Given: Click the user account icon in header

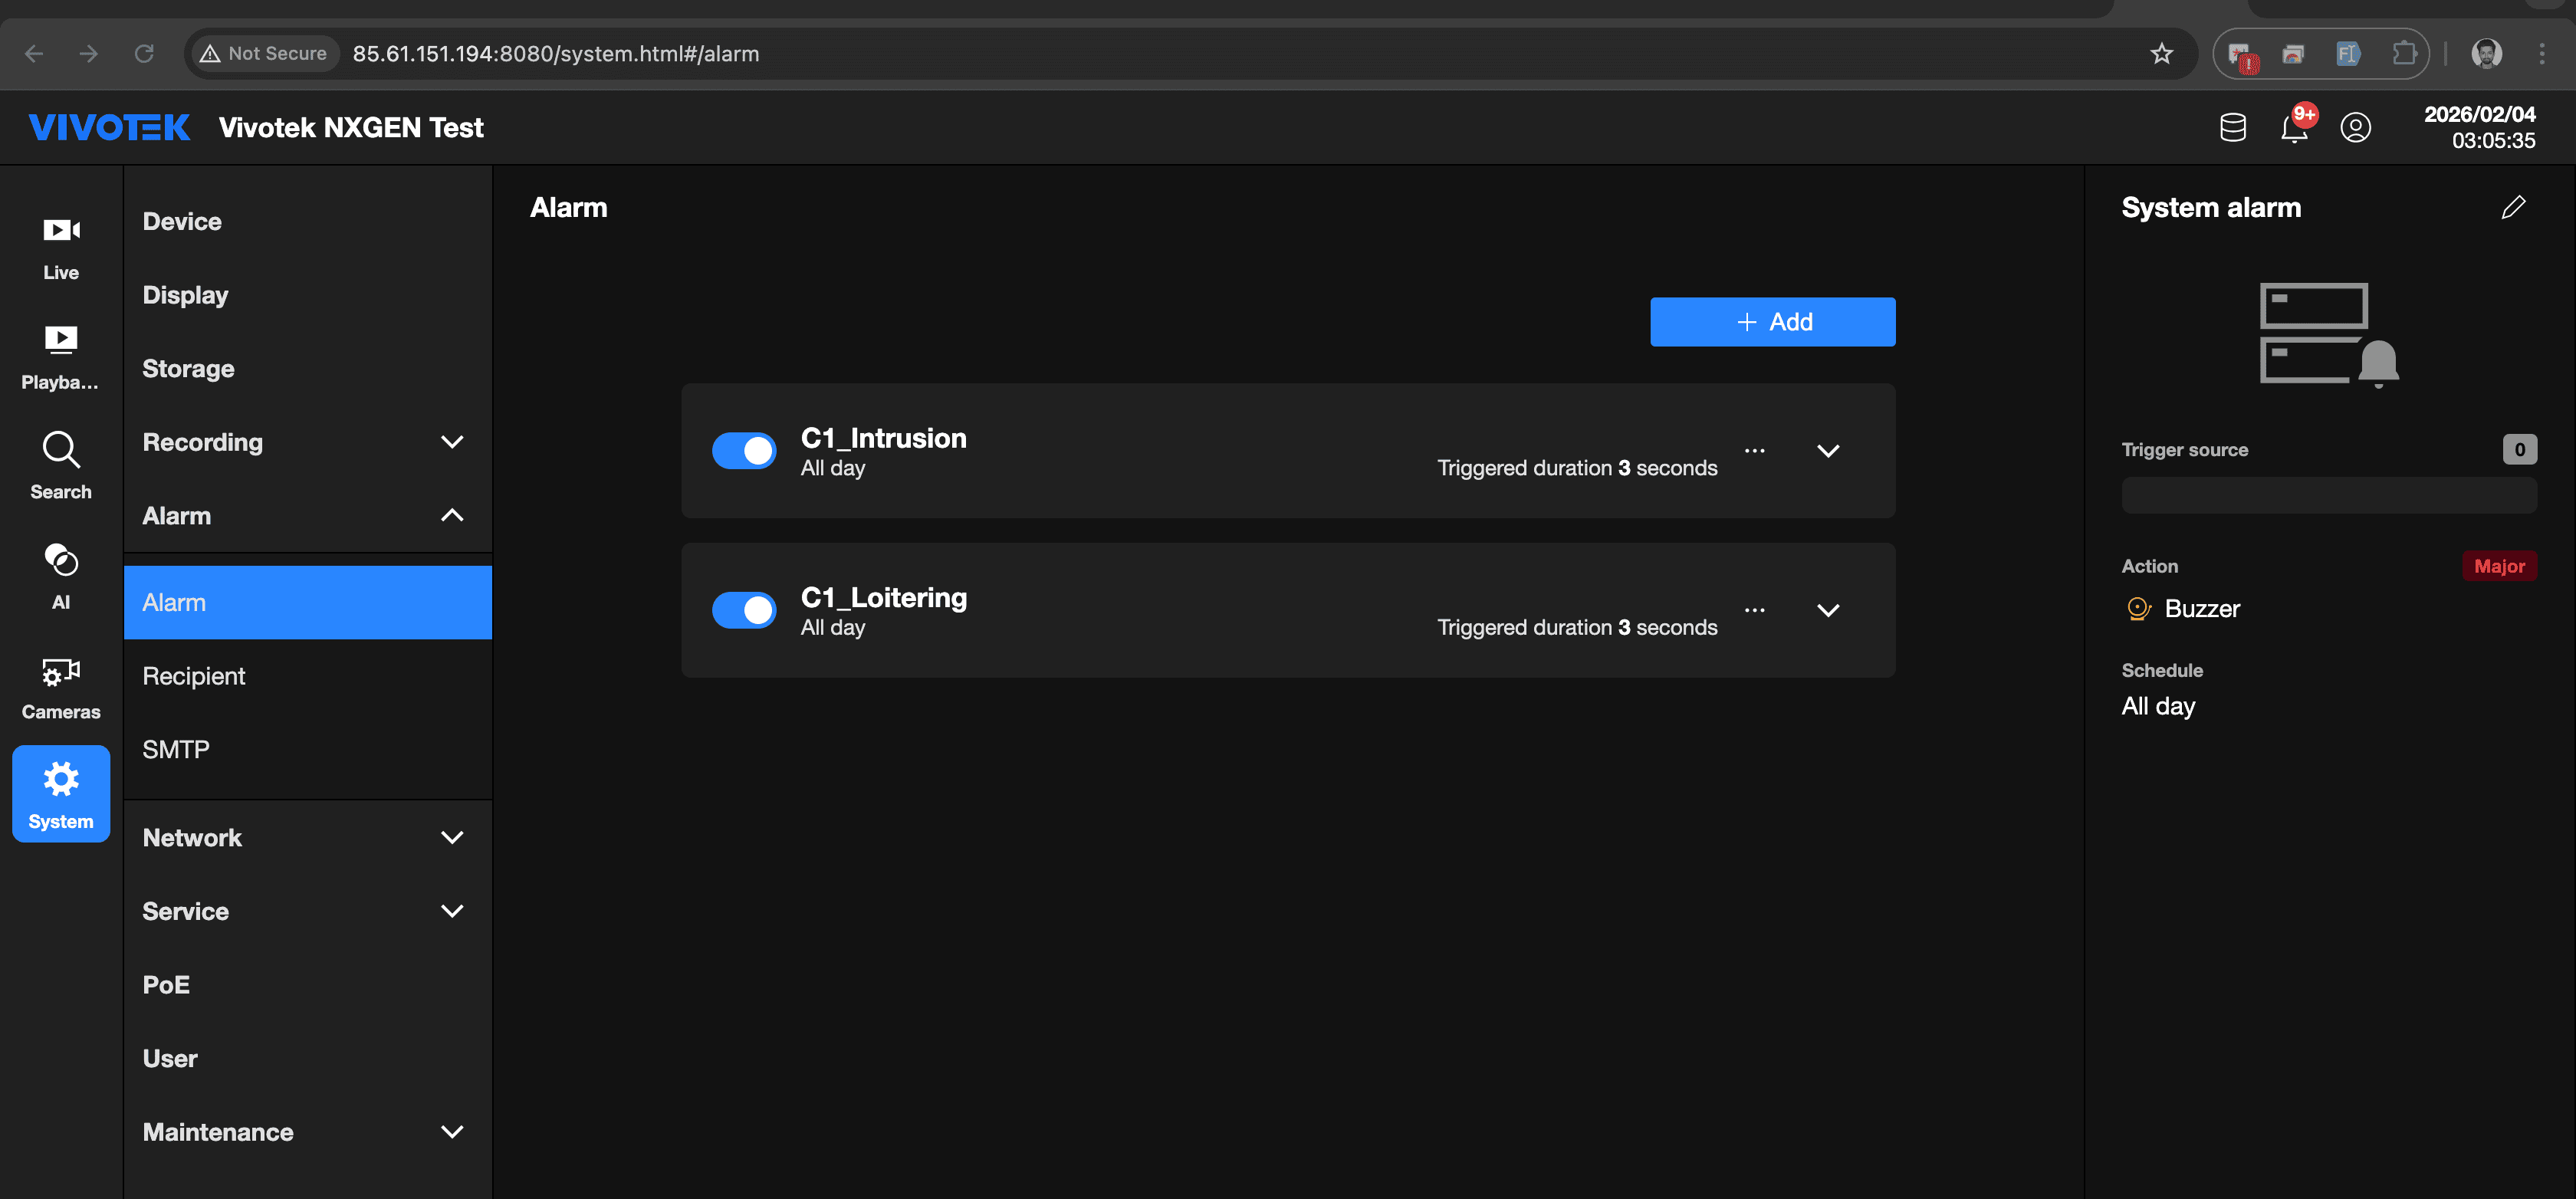Looking at the screenshot, I should (2355, 128).
